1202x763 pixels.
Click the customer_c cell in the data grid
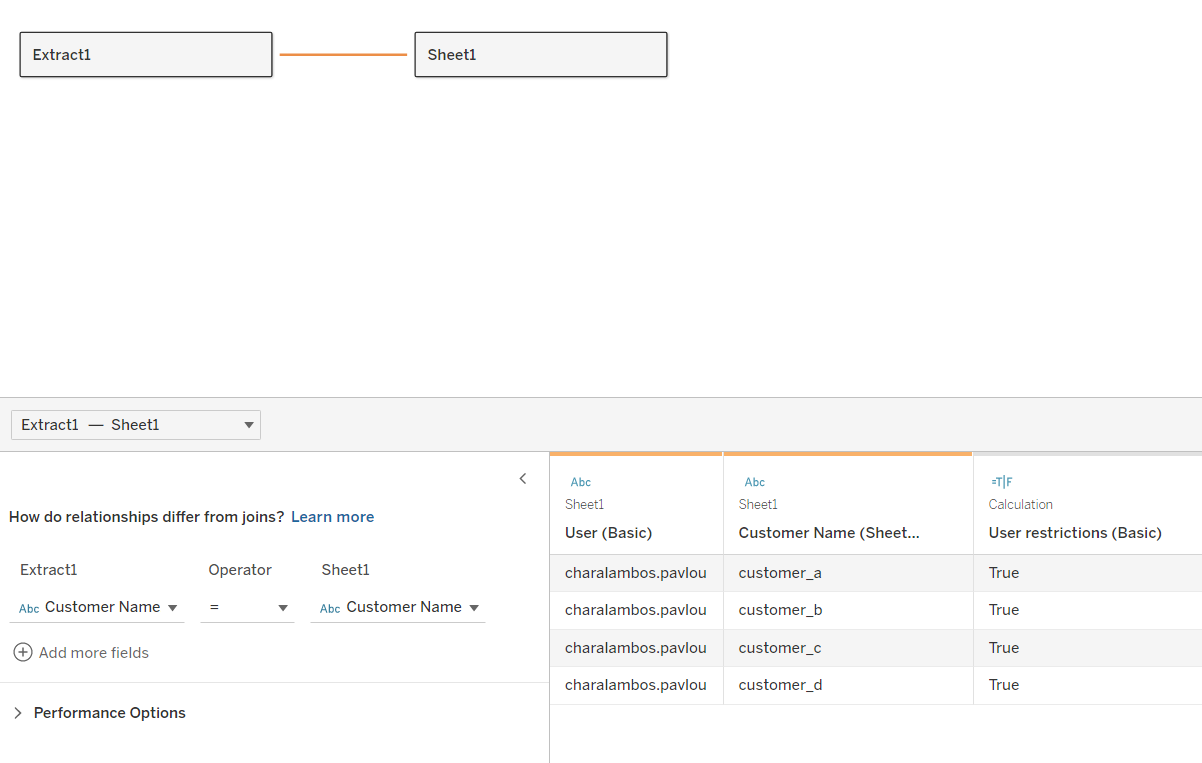(x=780, y=648)
